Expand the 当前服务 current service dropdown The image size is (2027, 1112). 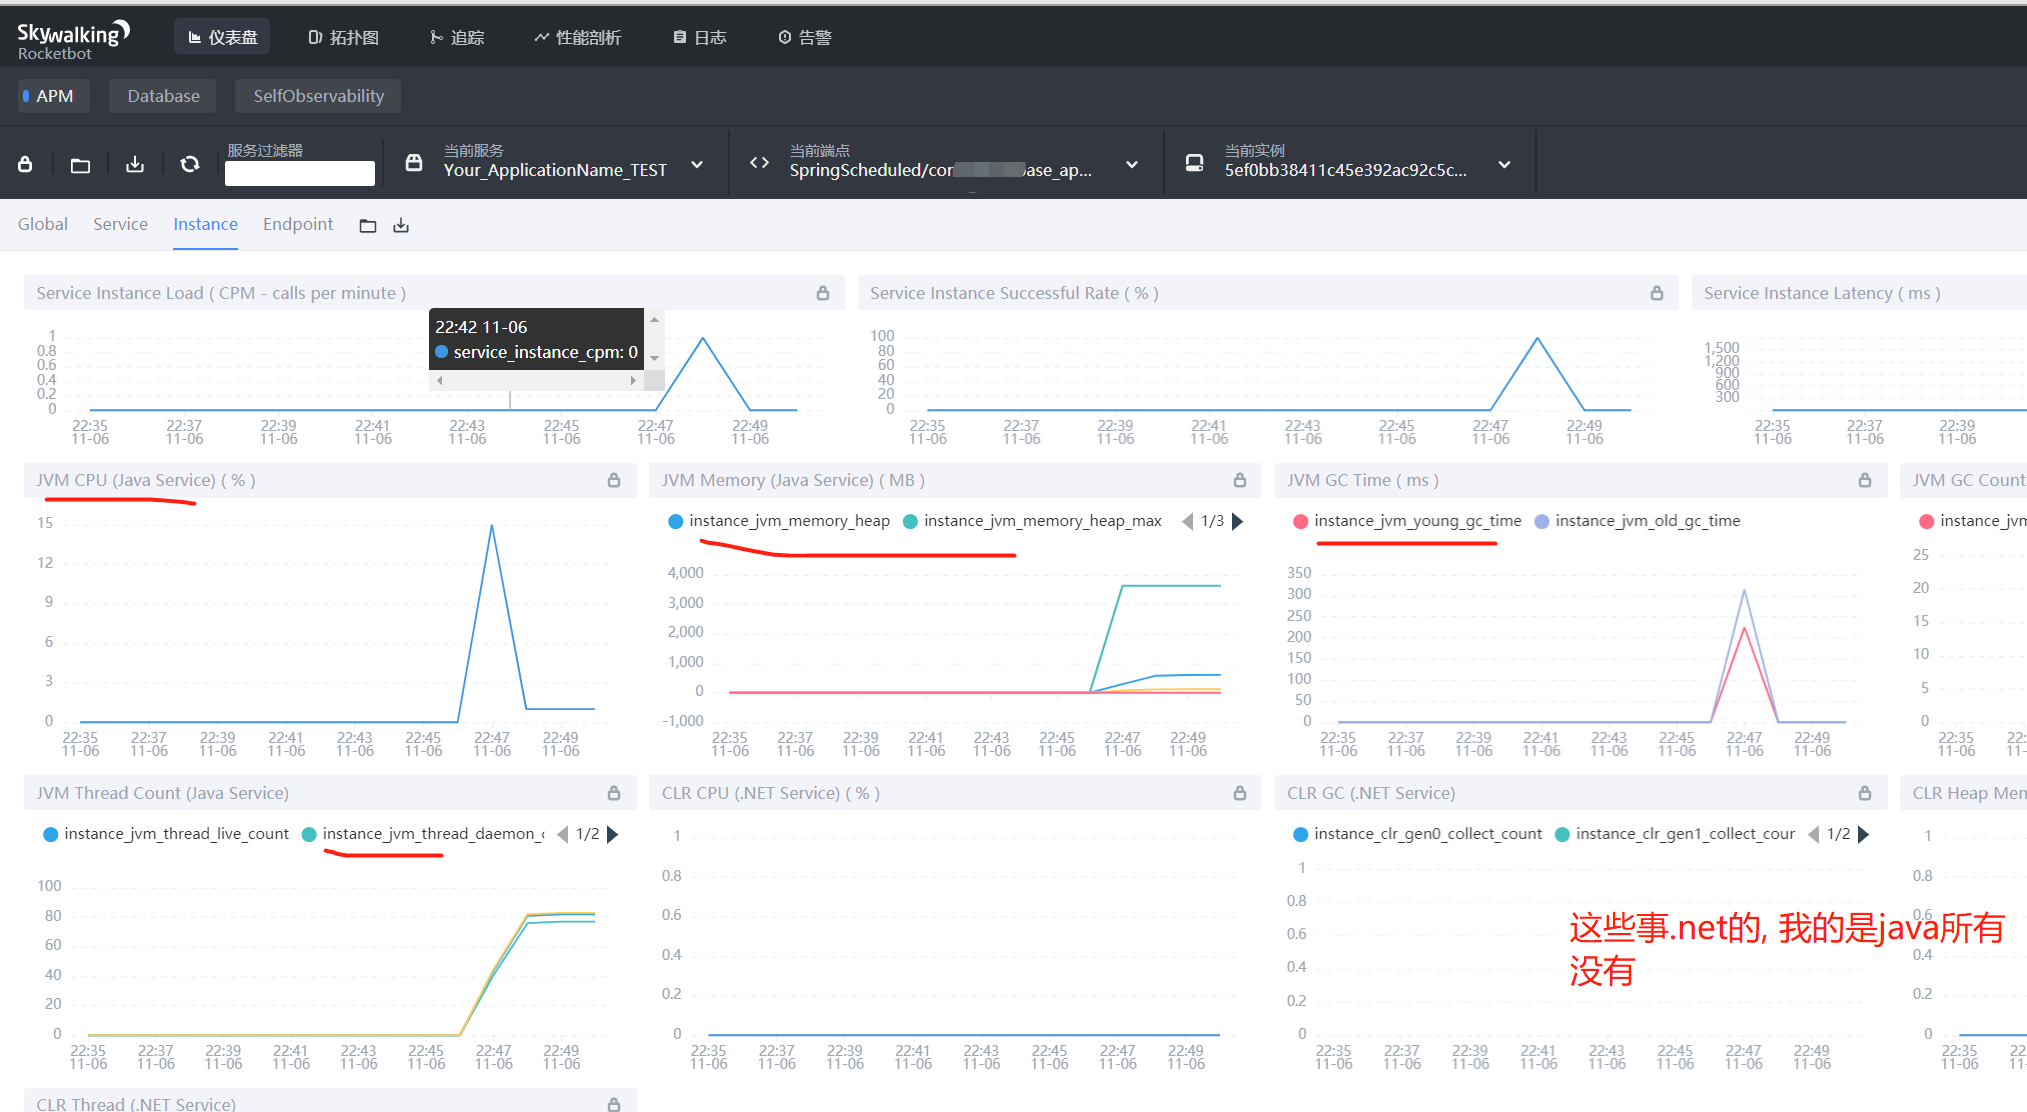(x=697, y=165)
